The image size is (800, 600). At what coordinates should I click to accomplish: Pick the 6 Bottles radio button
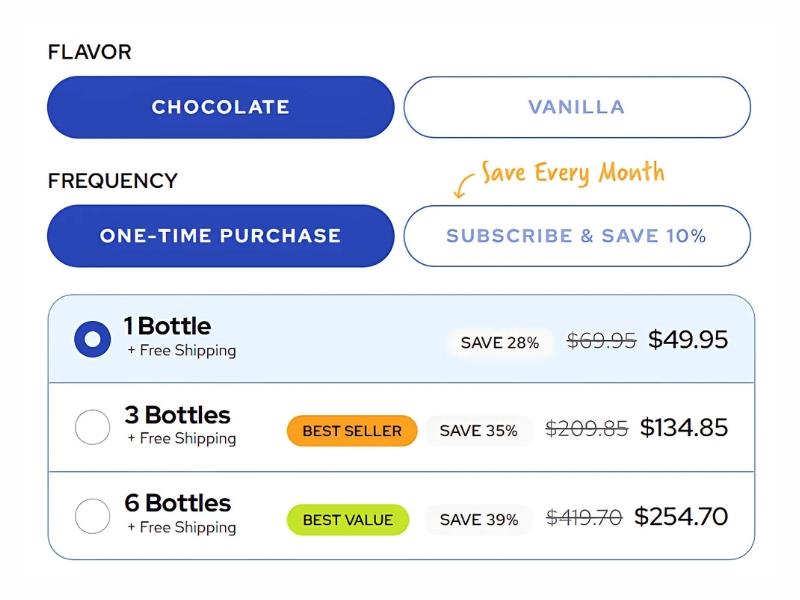pyautogui.click(x=93, y=517)
